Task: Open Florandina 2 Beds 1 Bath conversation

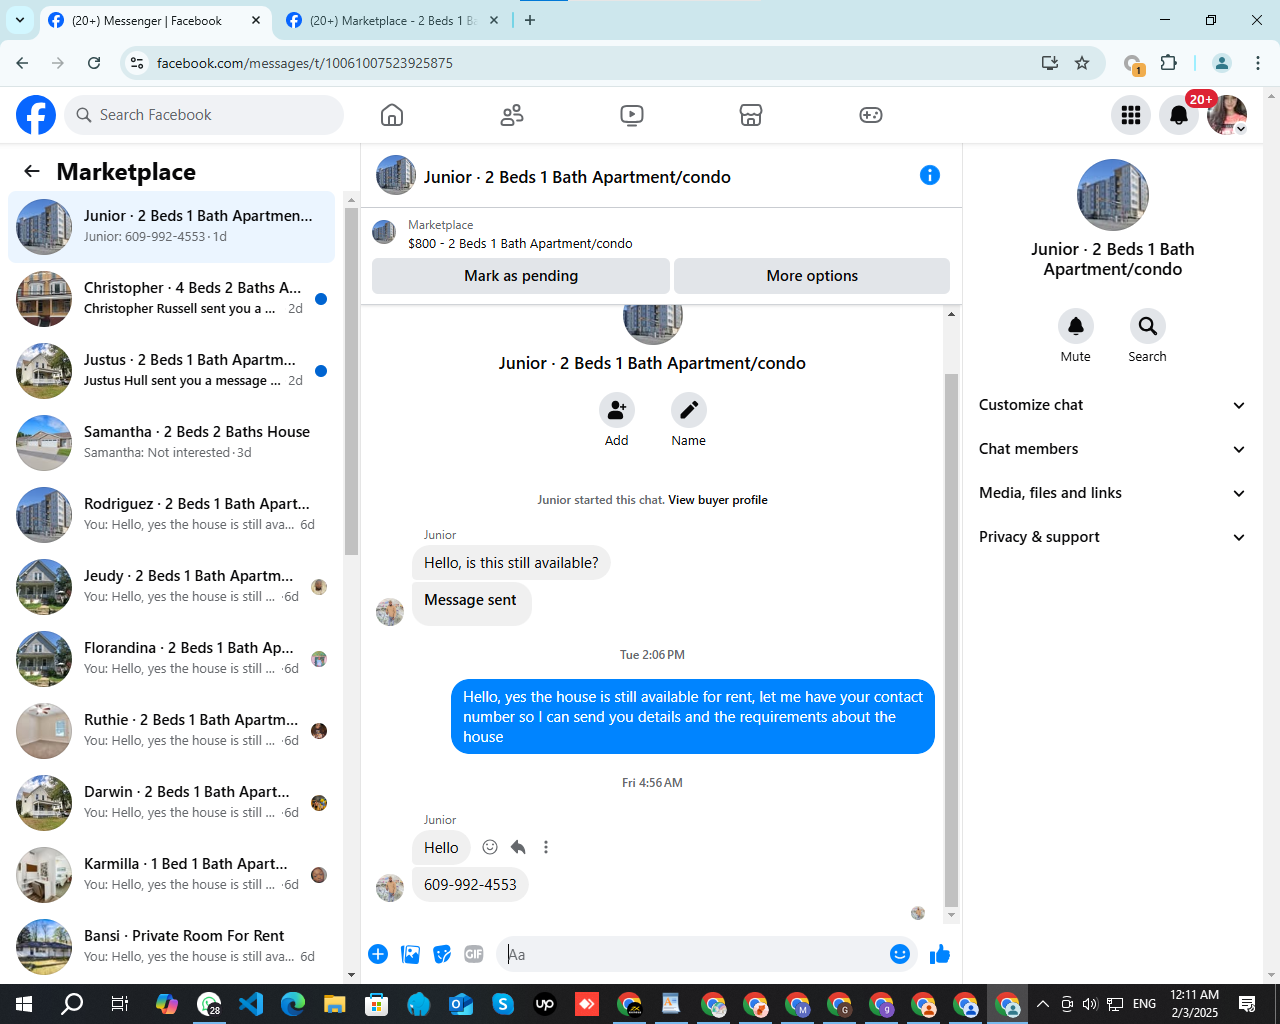Action: tap(172, 658)
